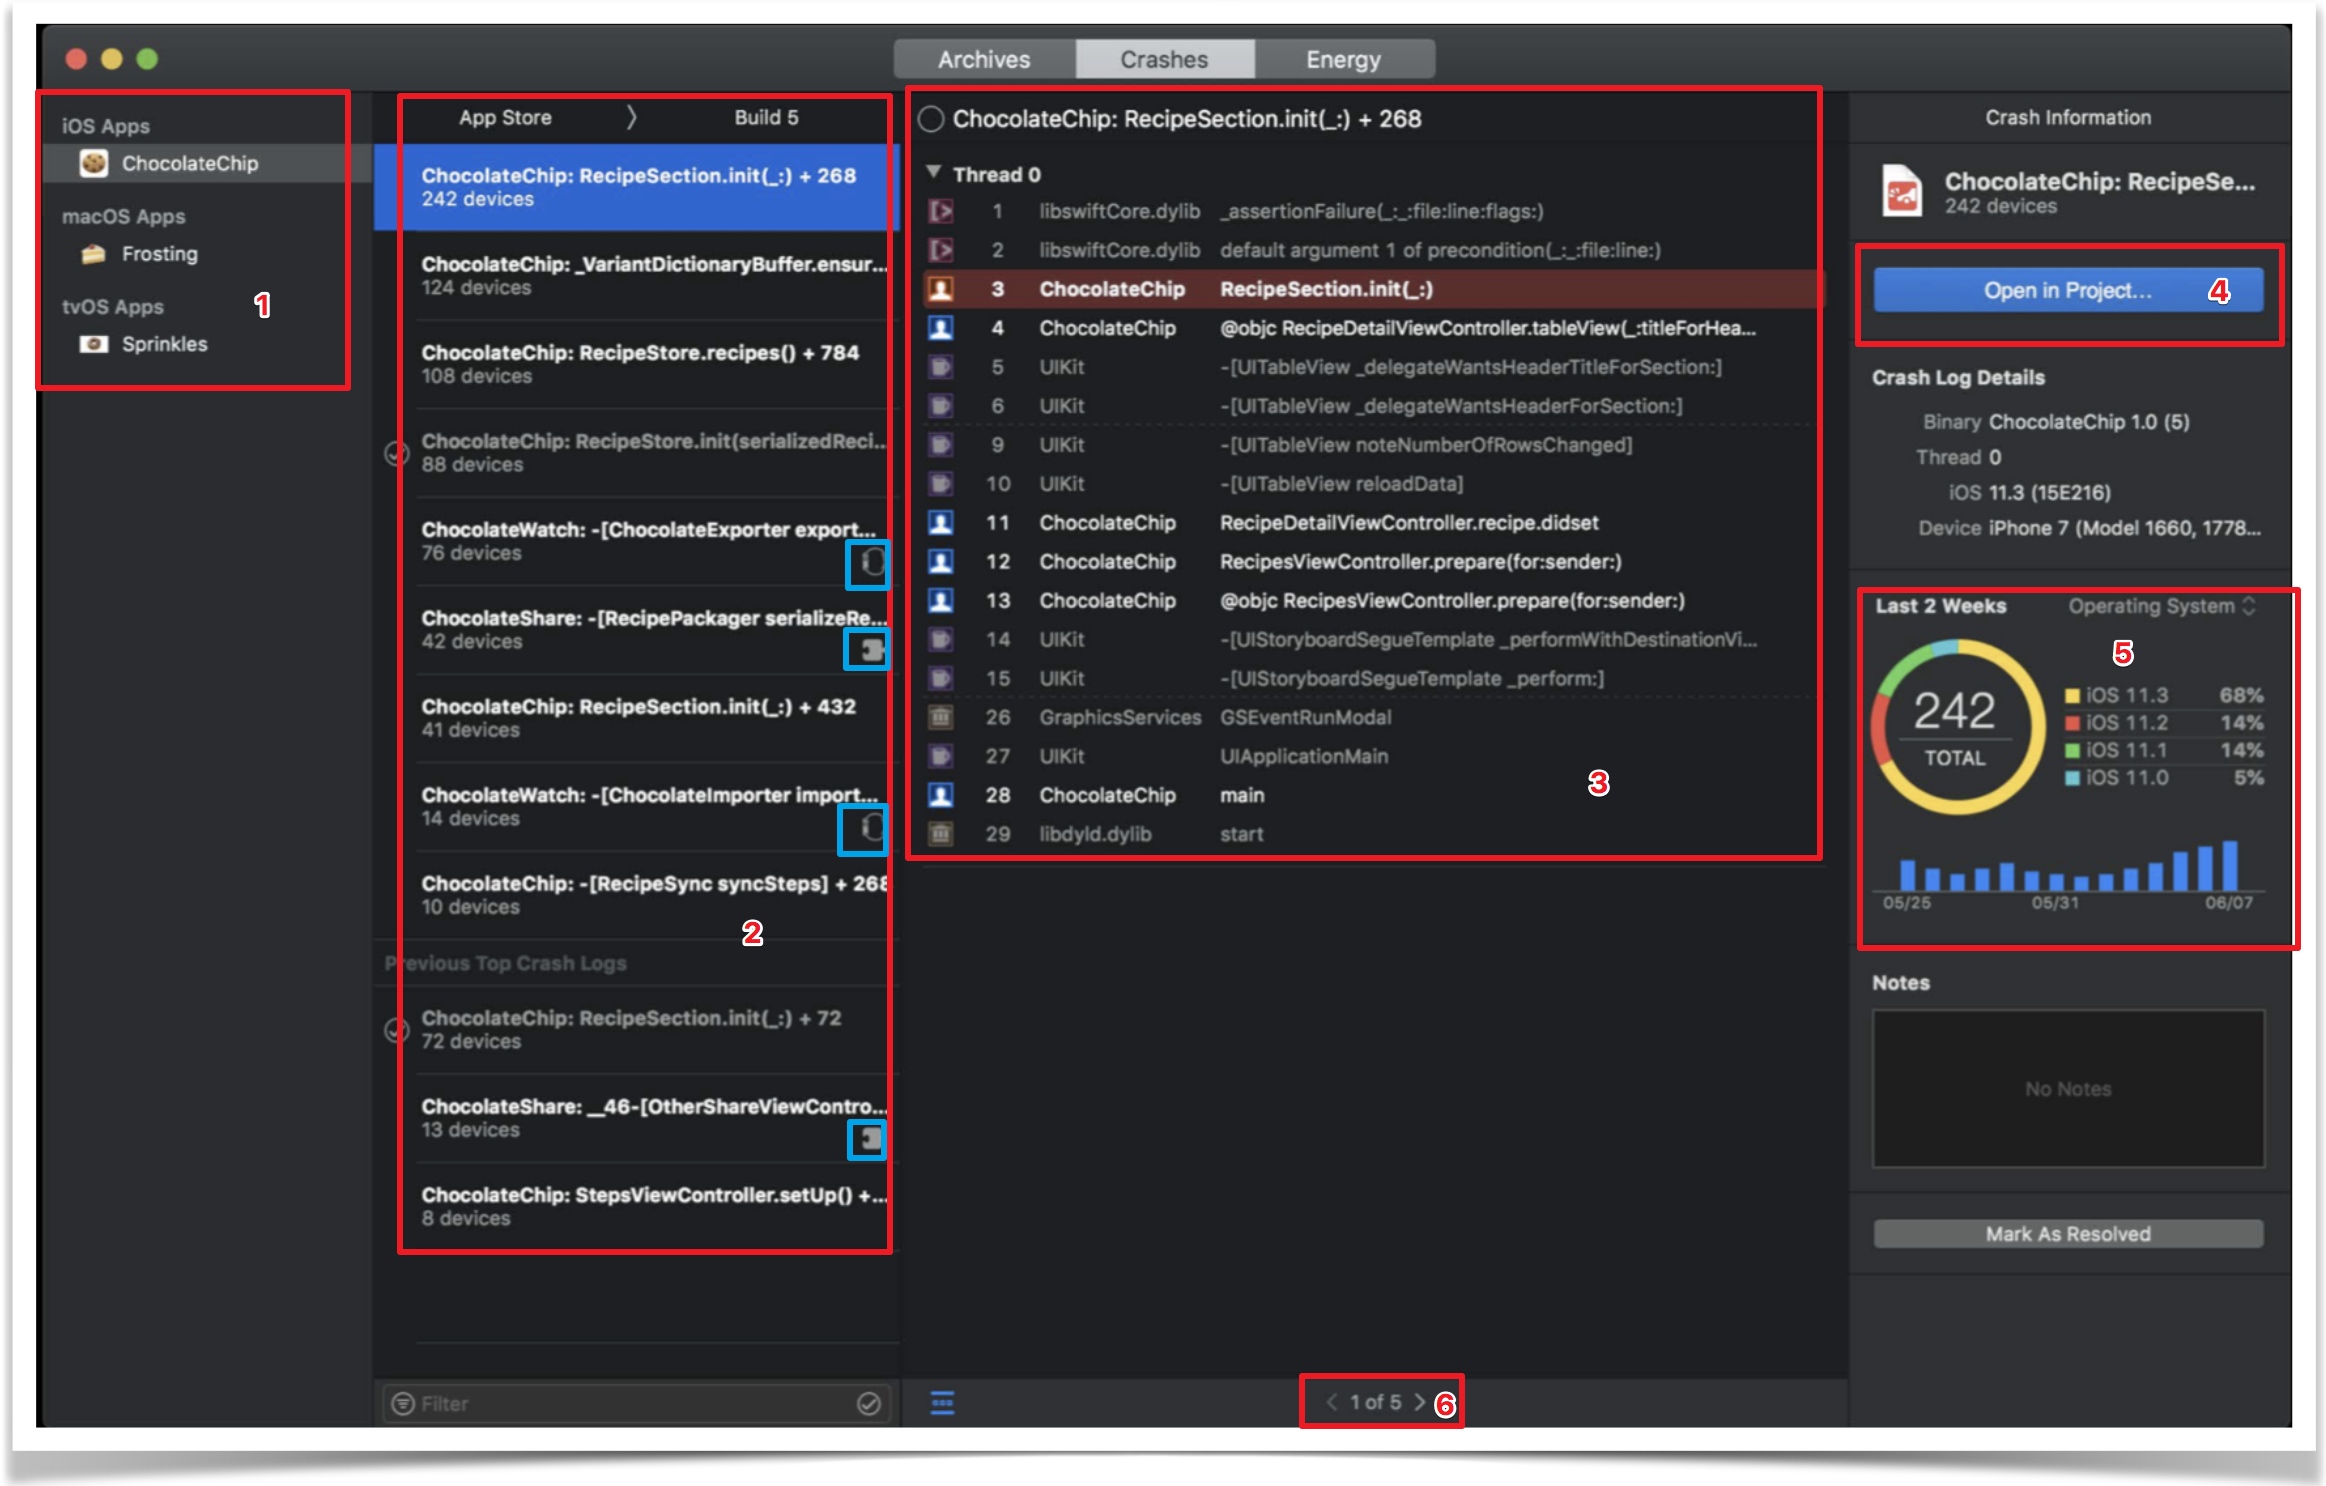Click the crash log document icon
Viewport: 2326px width, 1486px height.
(x=1901, y=191)
